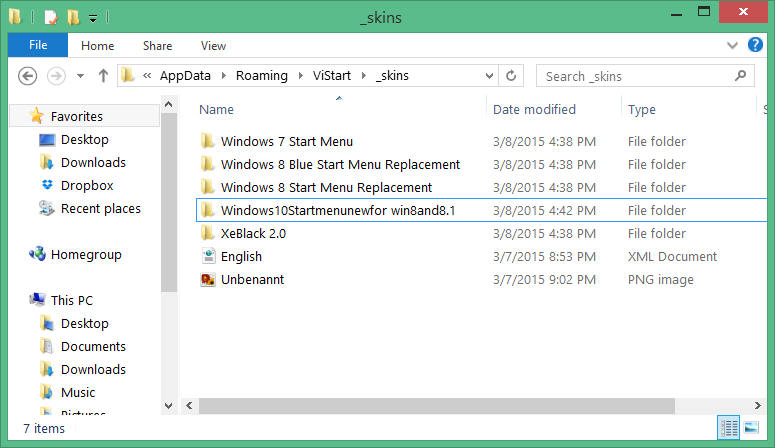This screenshot has height=448, width=775.
Task: Click Properties icon in quick access toolbar
Action: [x=51, y=17]
